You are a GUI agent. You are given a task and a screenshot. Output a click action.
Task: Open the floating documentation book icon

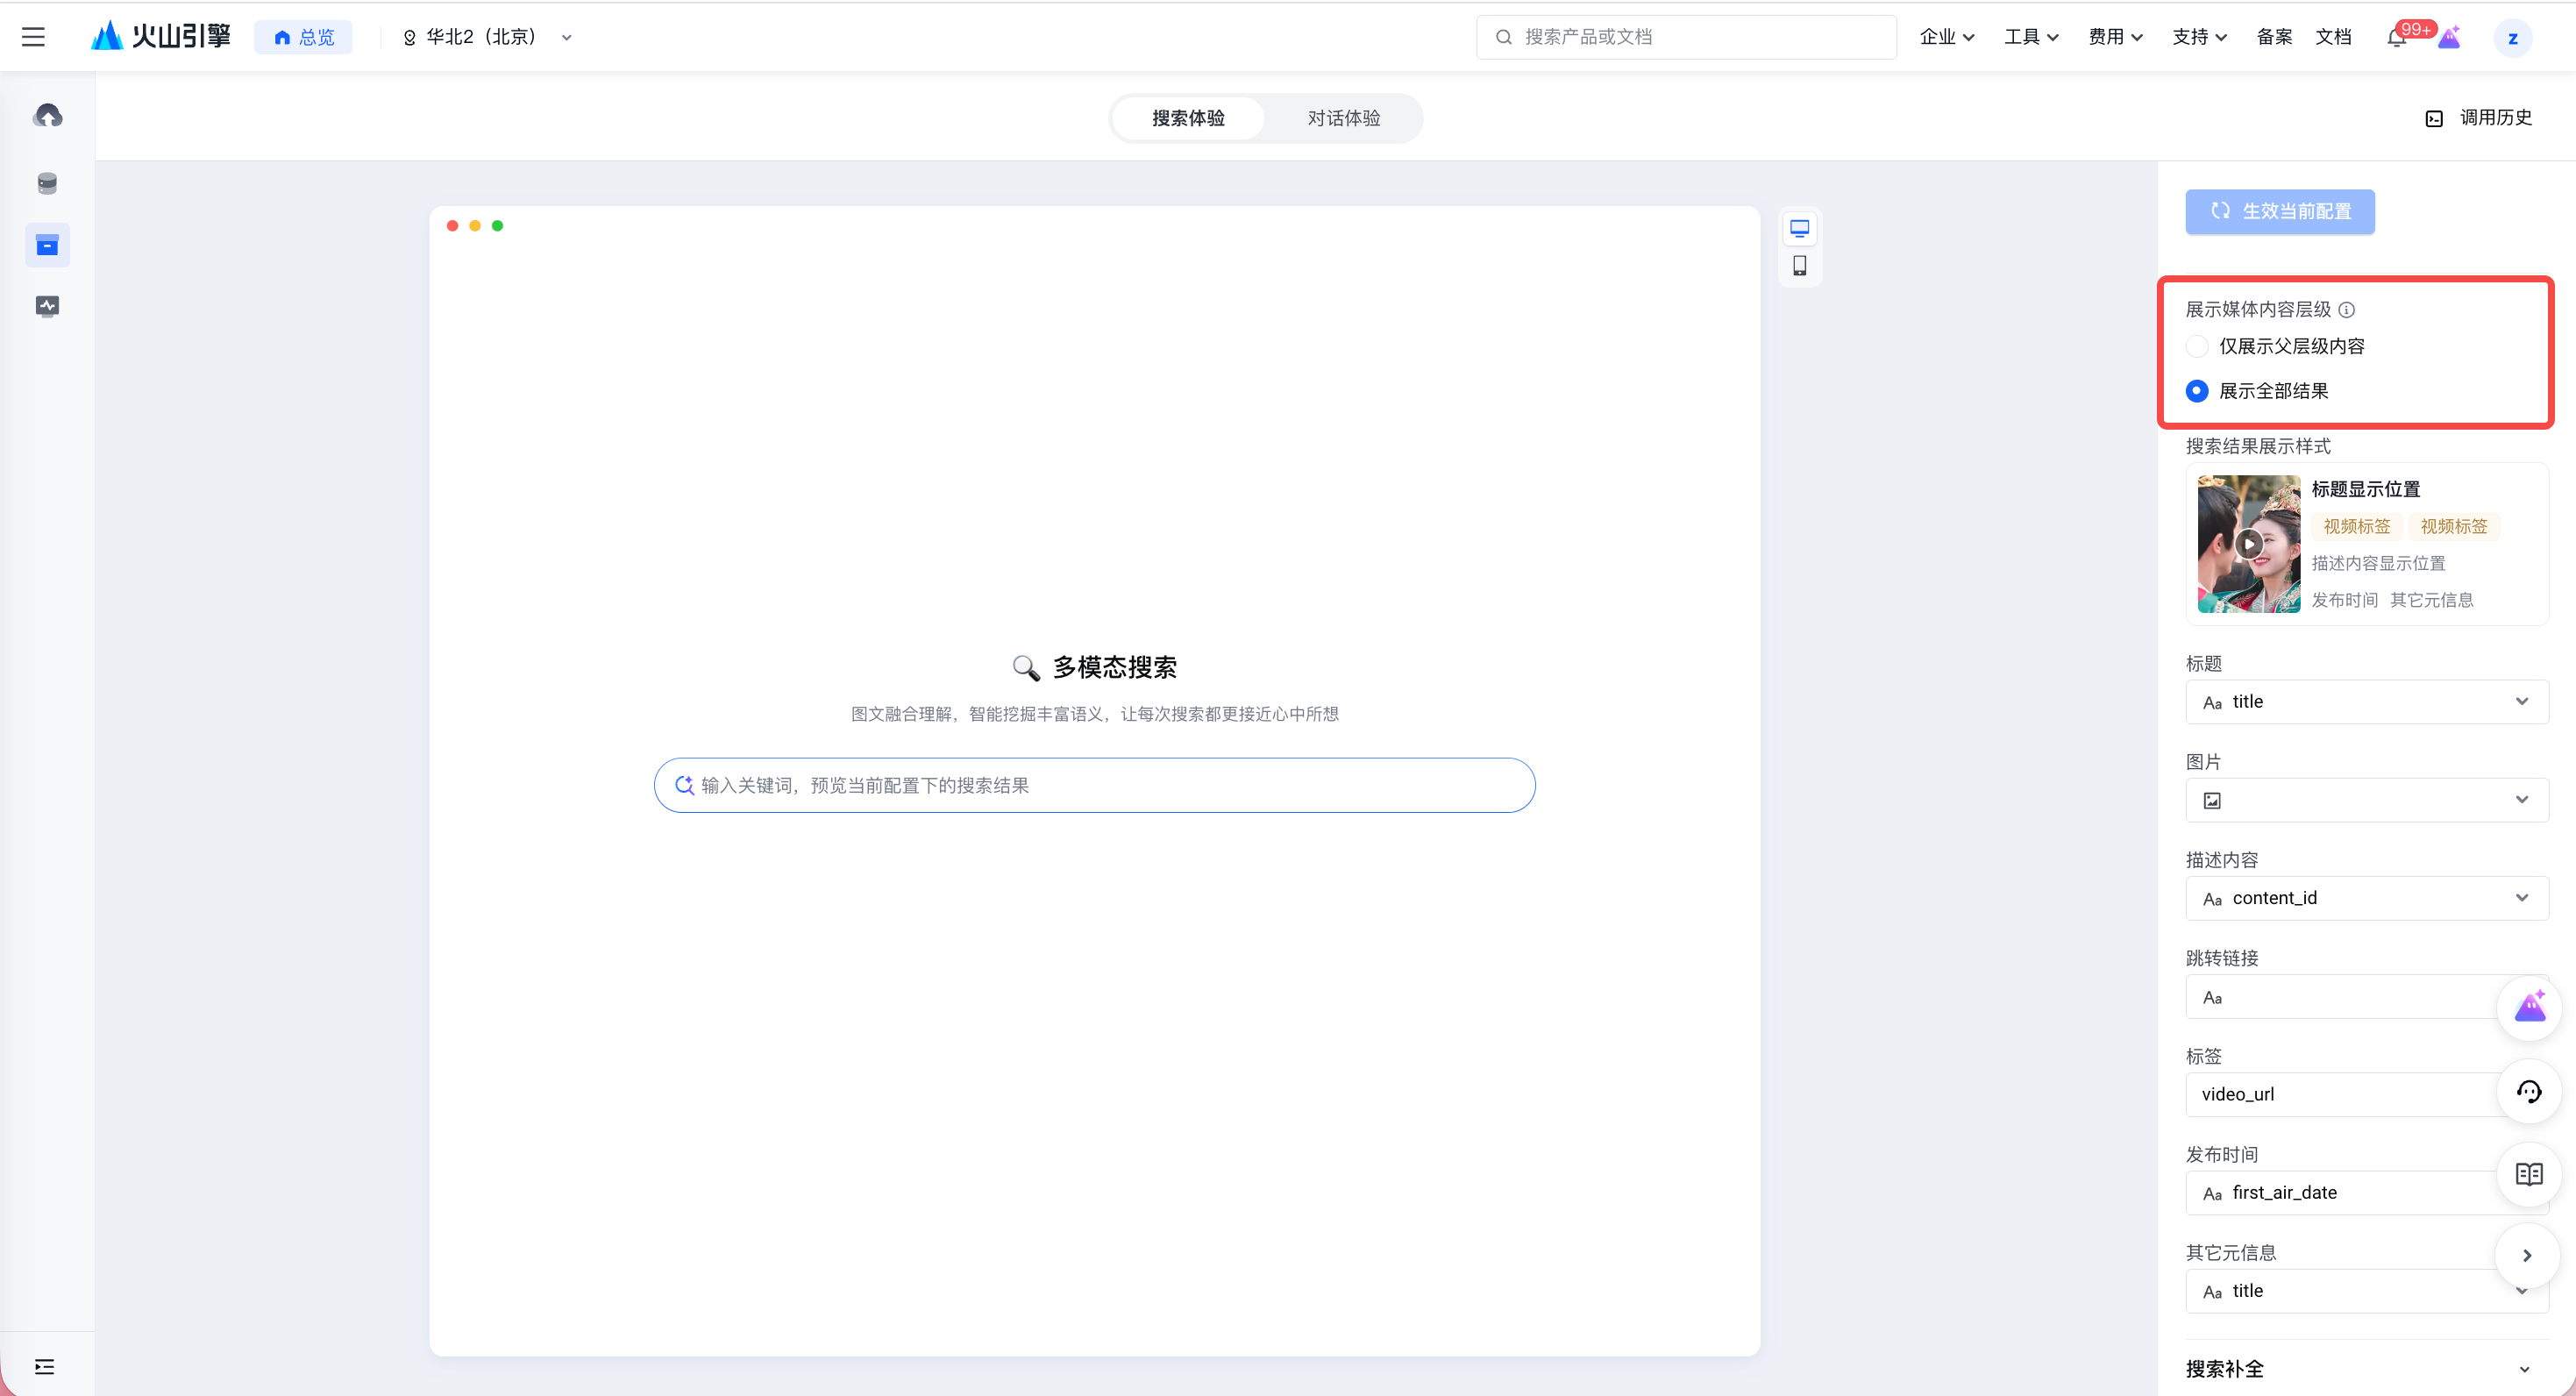pyautogui.click(x=2528, y=1173)
